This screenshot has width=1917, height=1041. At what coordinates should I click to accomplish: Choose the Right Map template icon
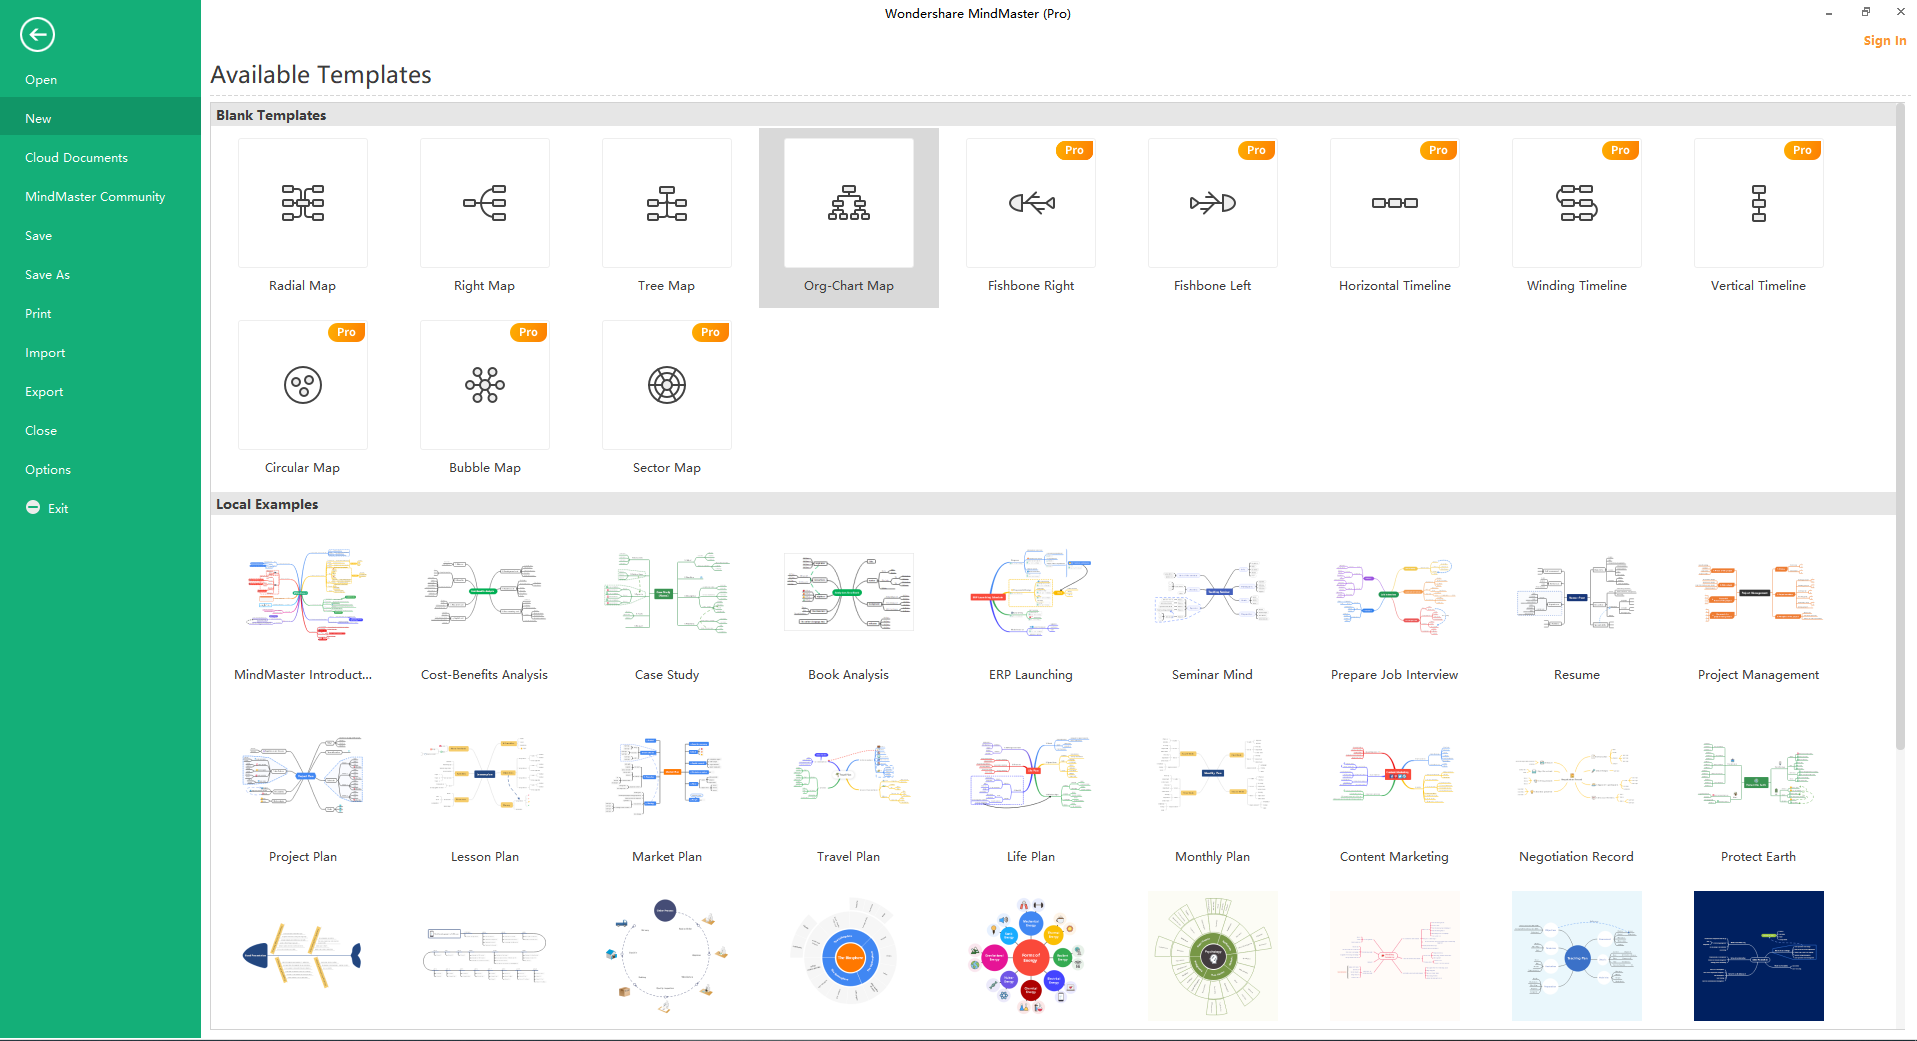pyautogui.click(x=485, y=203)
